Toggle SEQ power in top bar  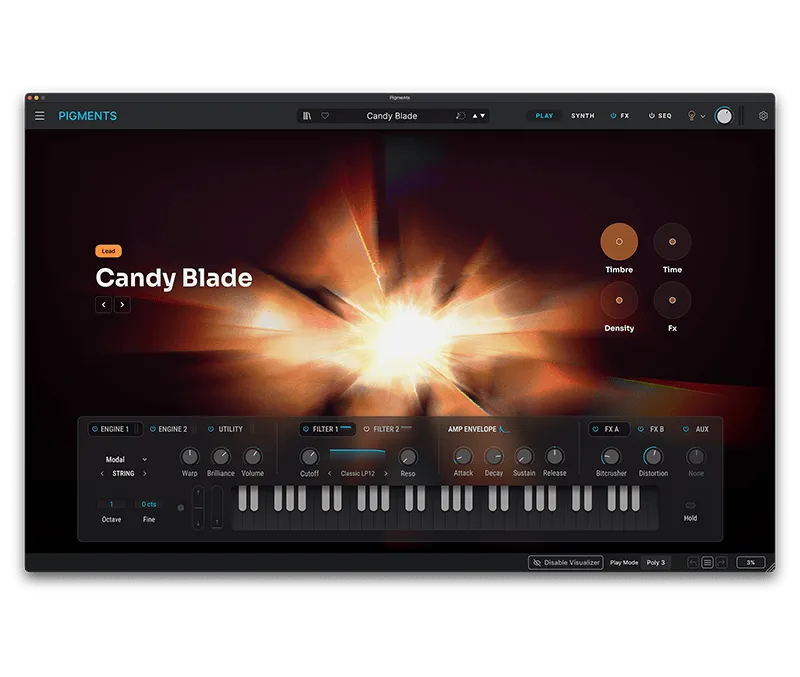[652, 116]
